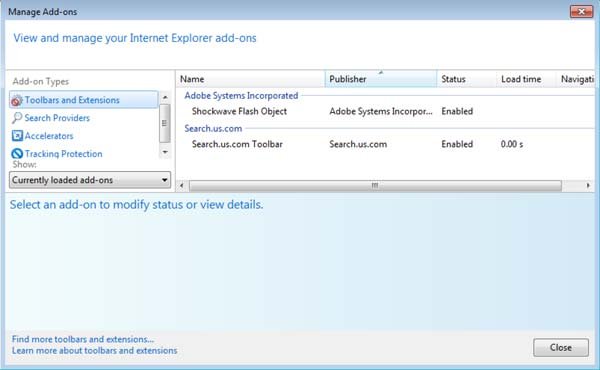Image resolution: width=600 pixels, height=370 pixels.
Task: Click the Status column header
Action: pyautogui.click(x=466, y=79)
